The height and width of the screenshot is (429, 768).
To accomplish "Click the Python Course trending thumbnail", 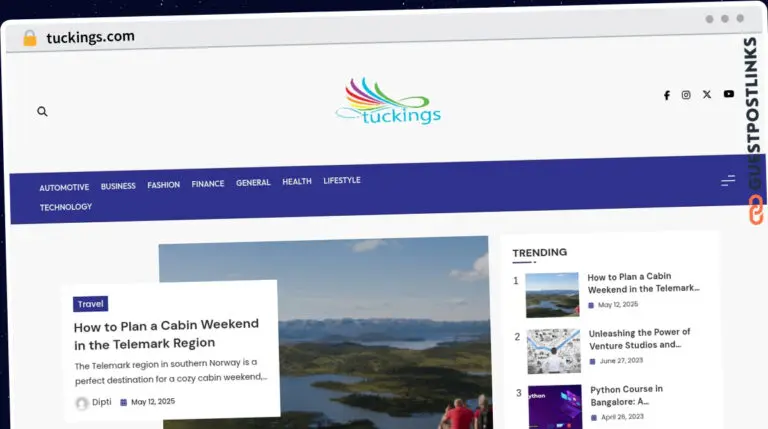I will point(554,406).
